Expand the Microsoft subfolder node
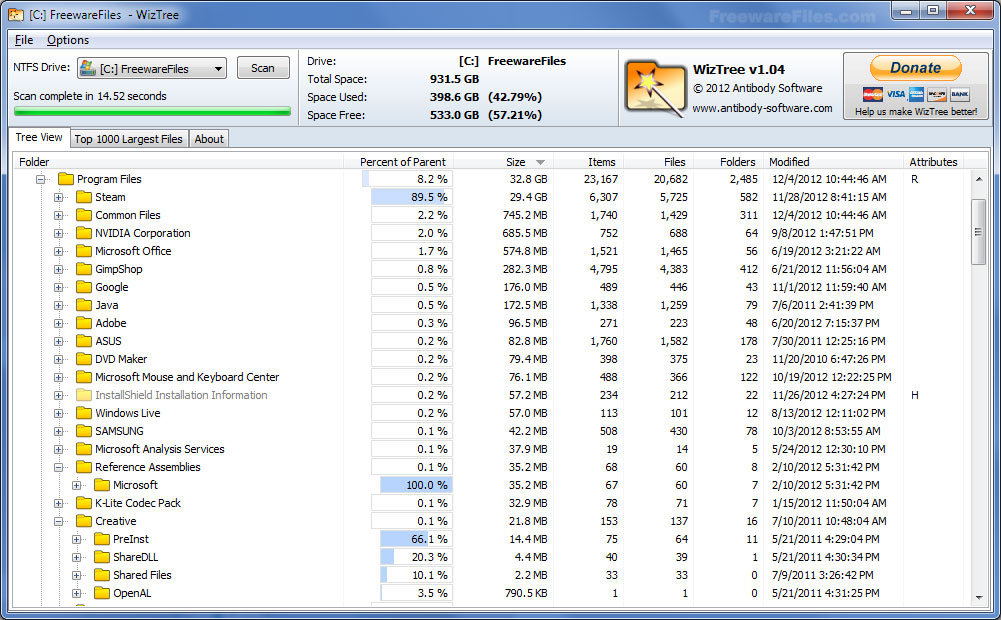Image resolution: width=1001 pixels, height=620 pixels. tap(77, 485)
